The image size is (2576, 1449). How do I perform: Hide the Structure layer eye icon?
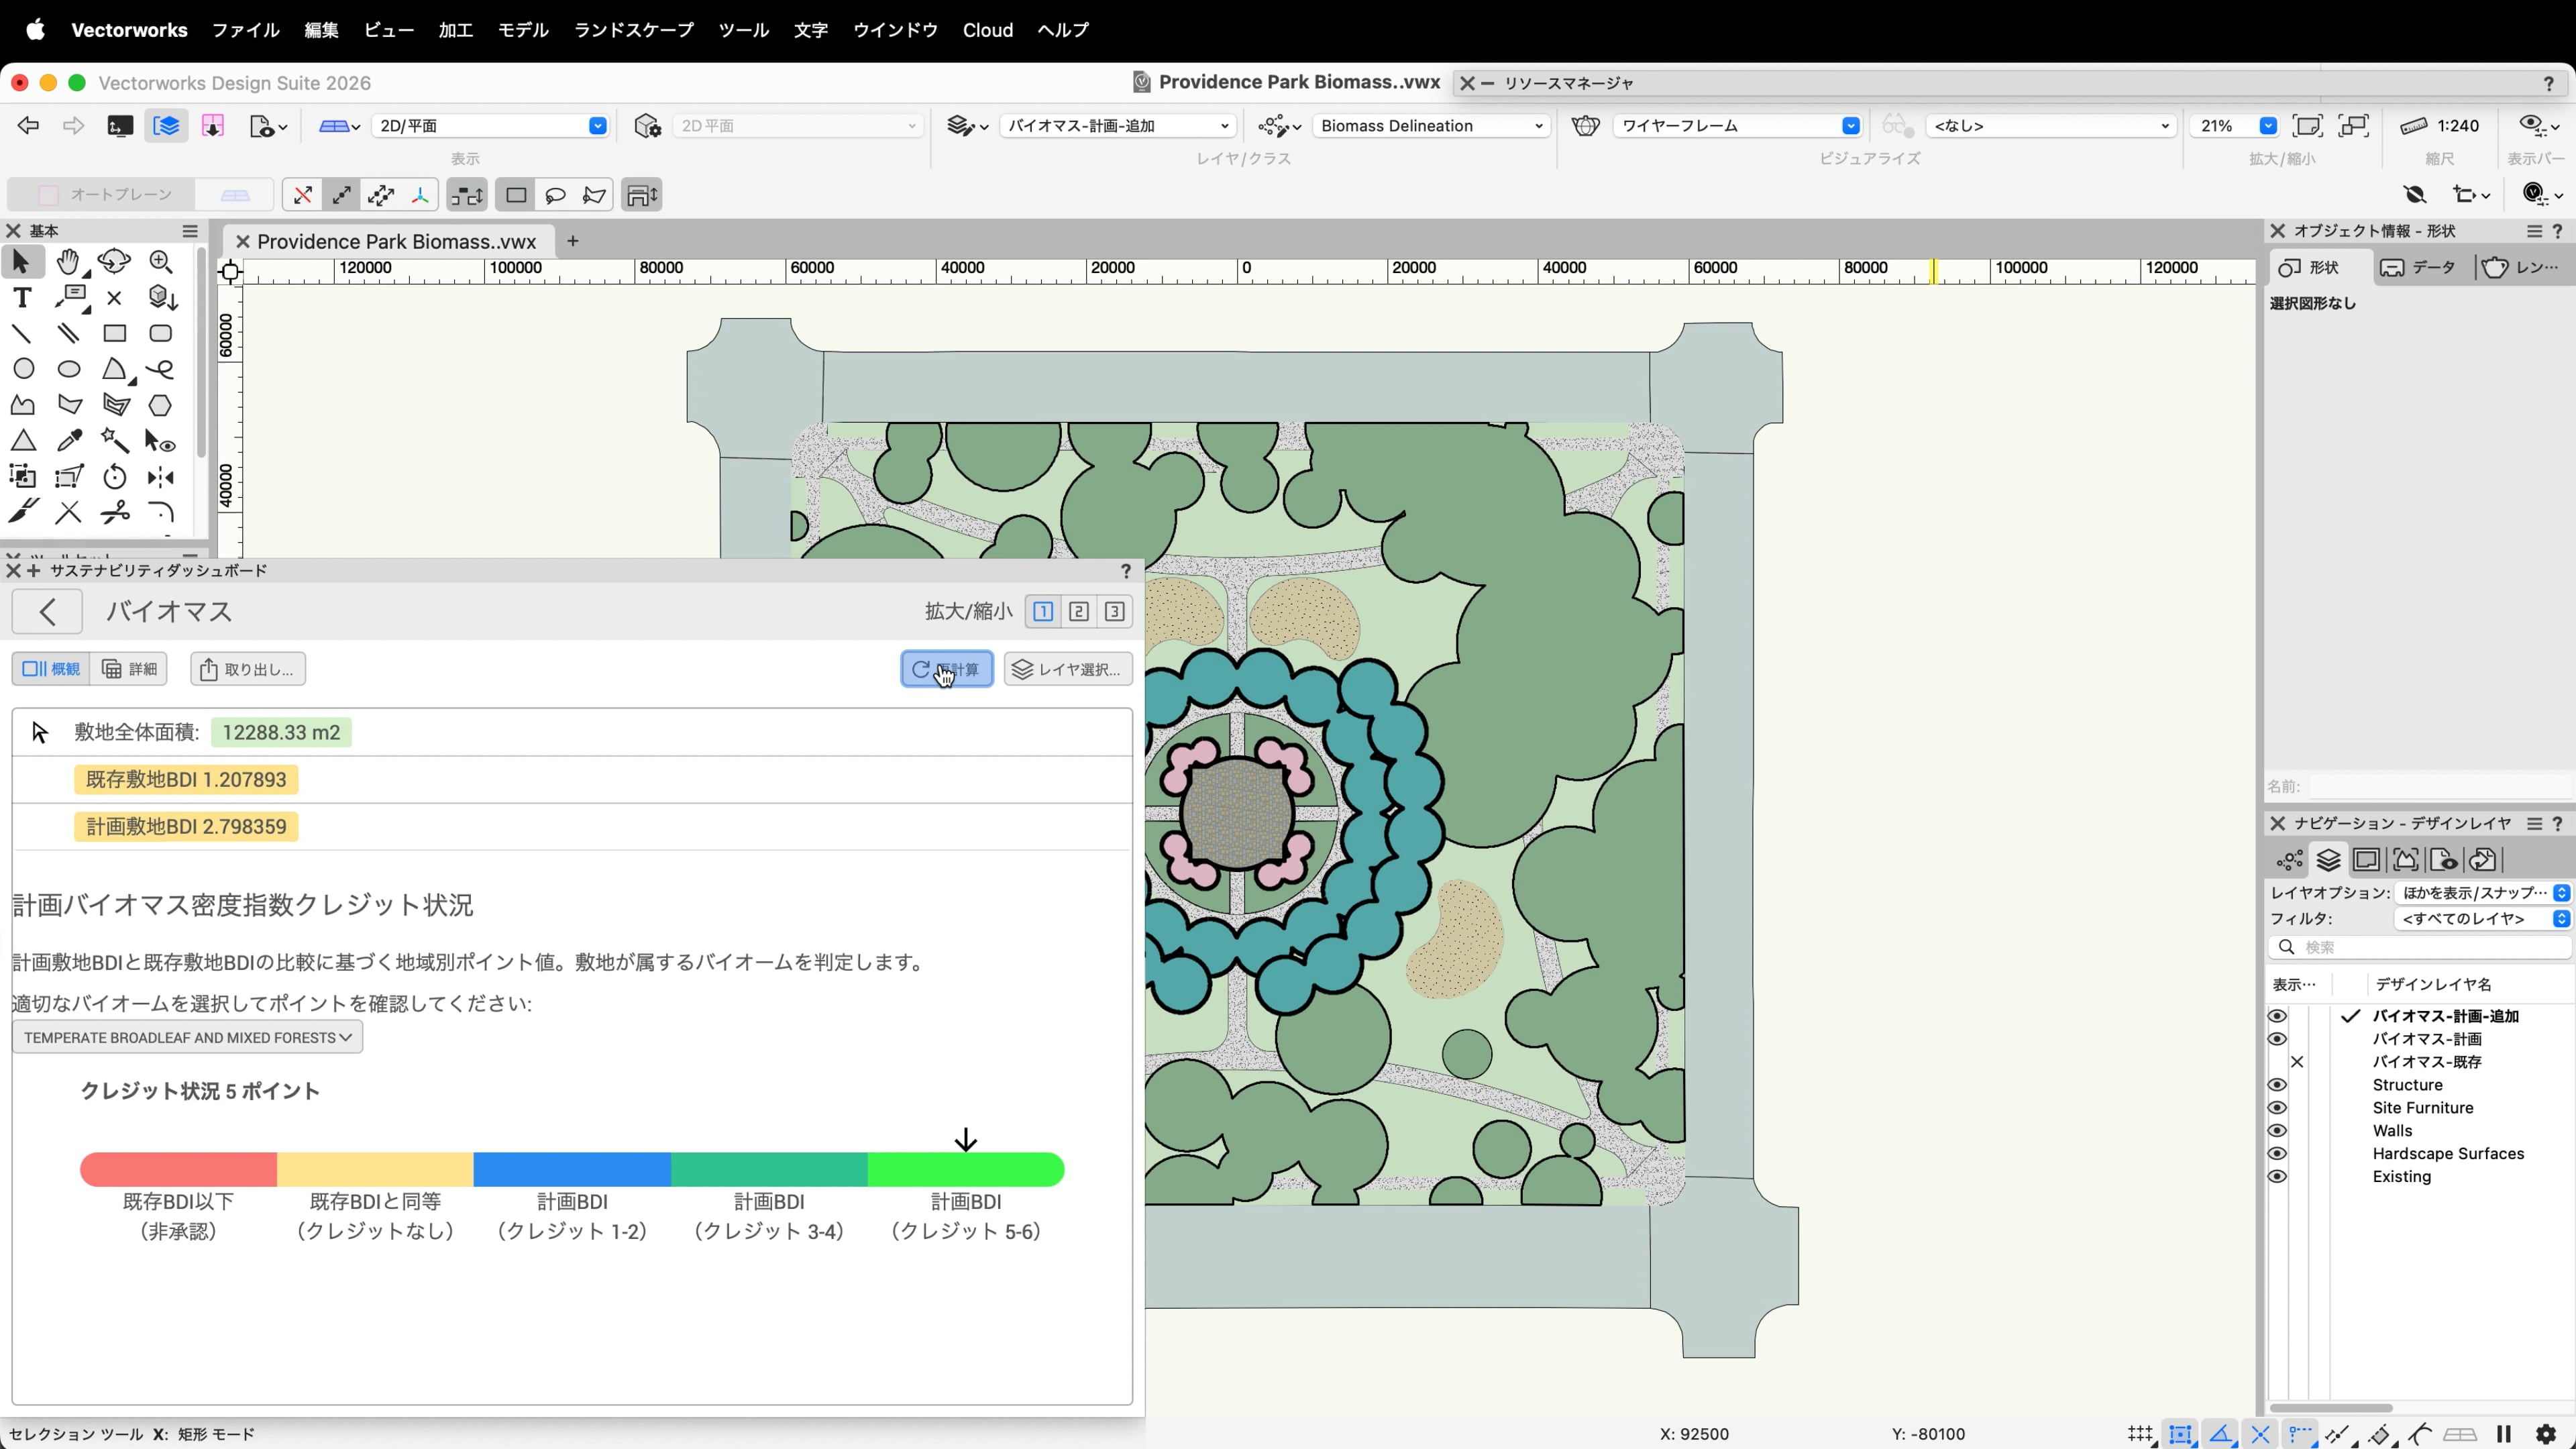(2277, 1085)
